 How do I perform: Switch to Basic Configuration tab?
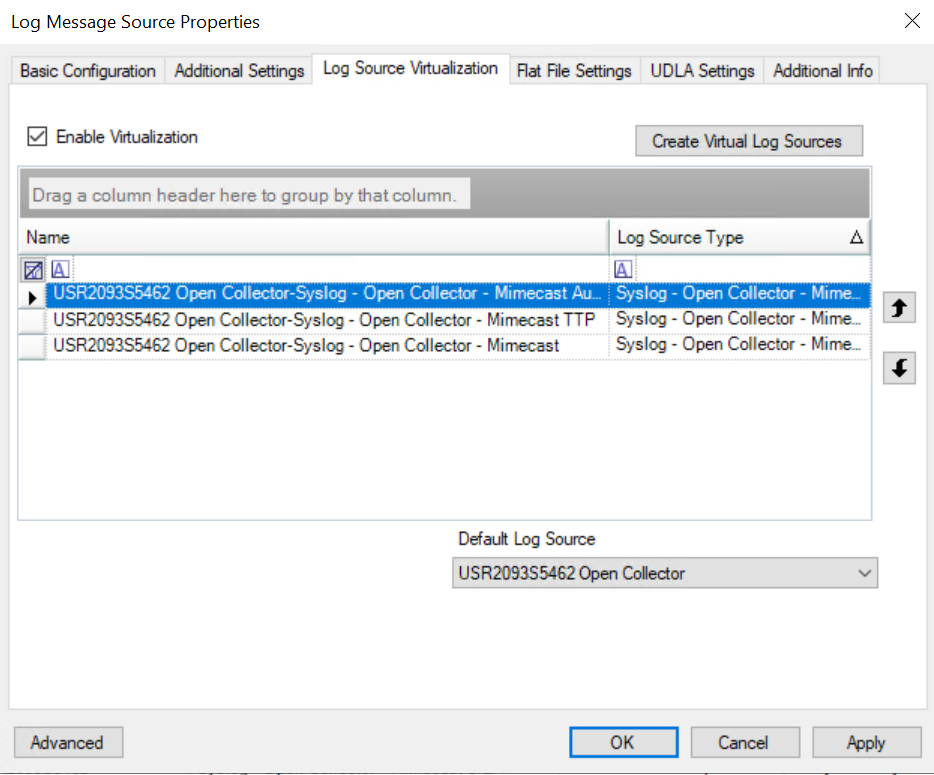tap(88, 71)
